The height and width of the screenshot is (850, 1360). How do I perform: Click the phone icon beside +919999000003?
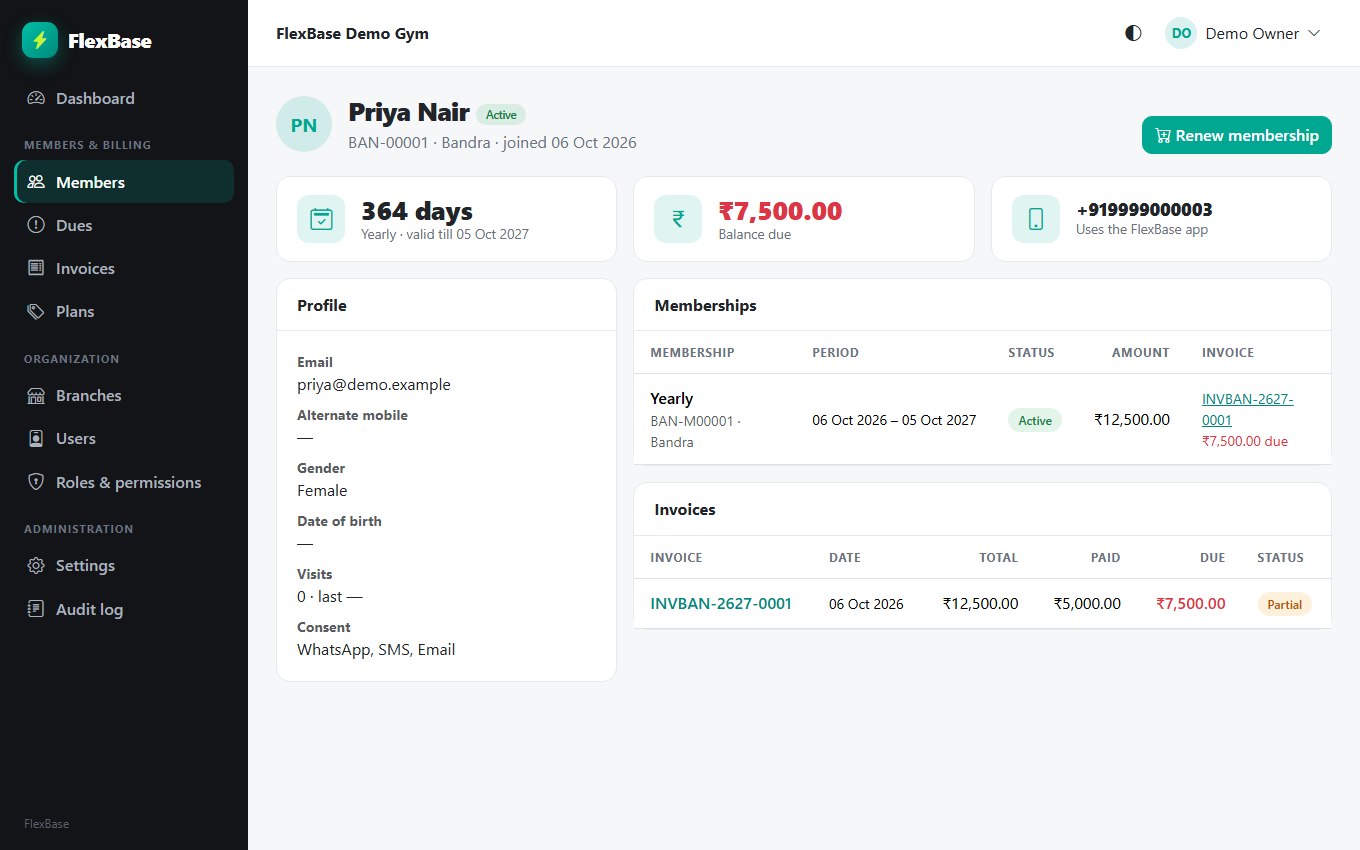[1036, 219]
